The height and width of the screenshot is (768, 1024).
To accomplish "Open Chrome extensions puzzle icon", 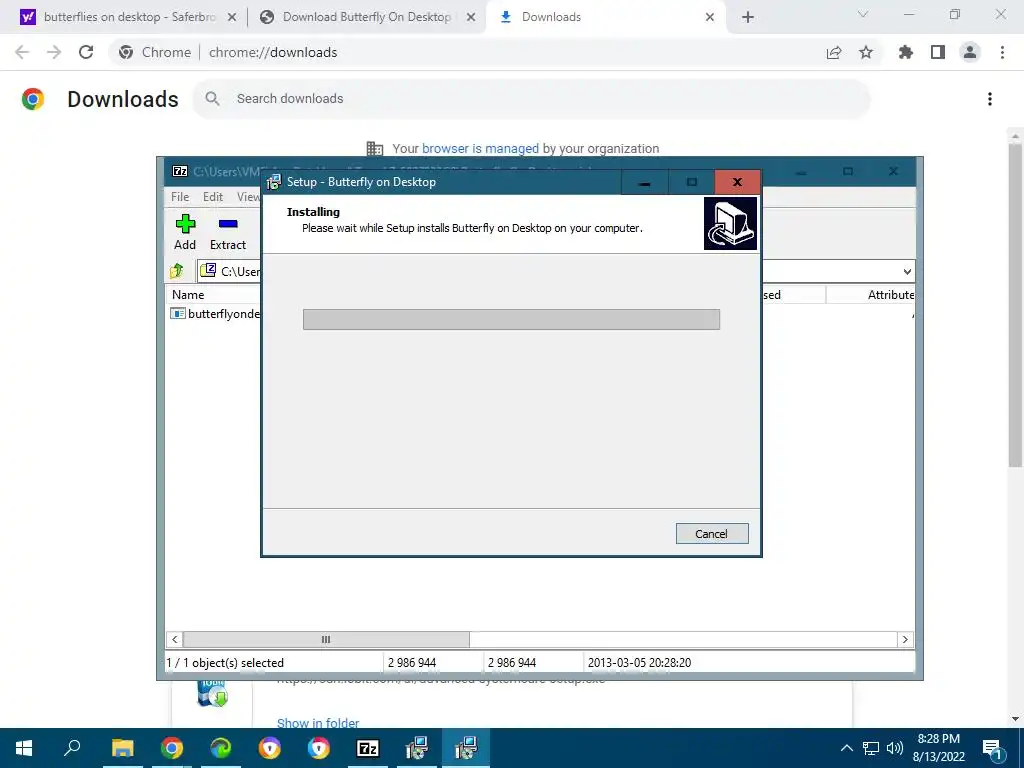I will coord(906,52).
